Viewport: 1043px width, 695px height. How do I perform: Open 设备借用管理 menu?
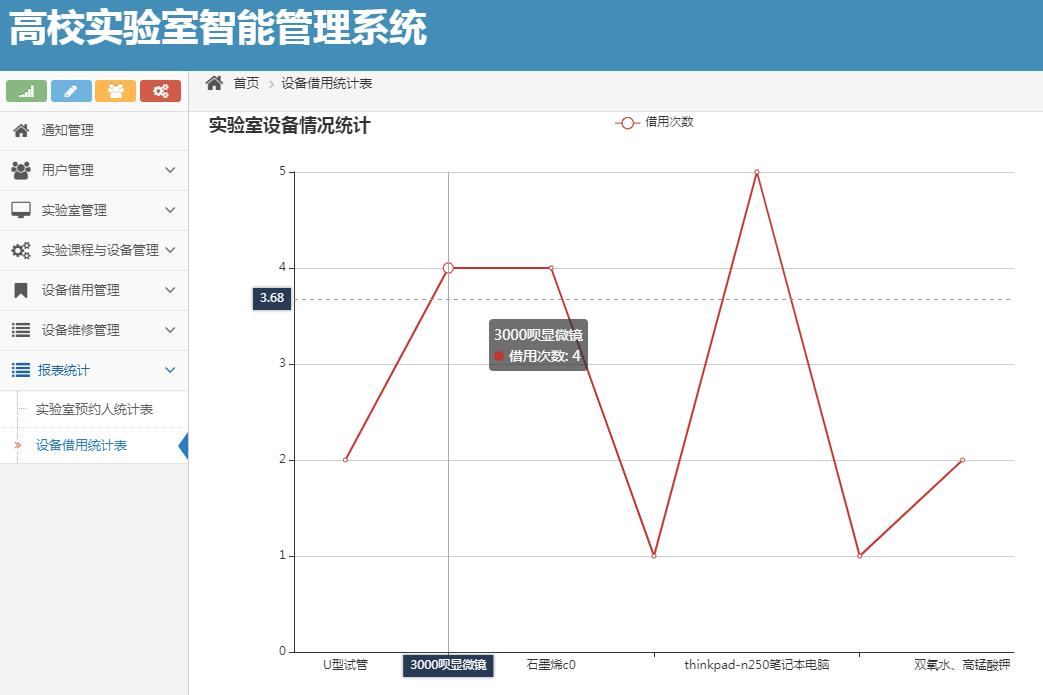tap(94, 291)
